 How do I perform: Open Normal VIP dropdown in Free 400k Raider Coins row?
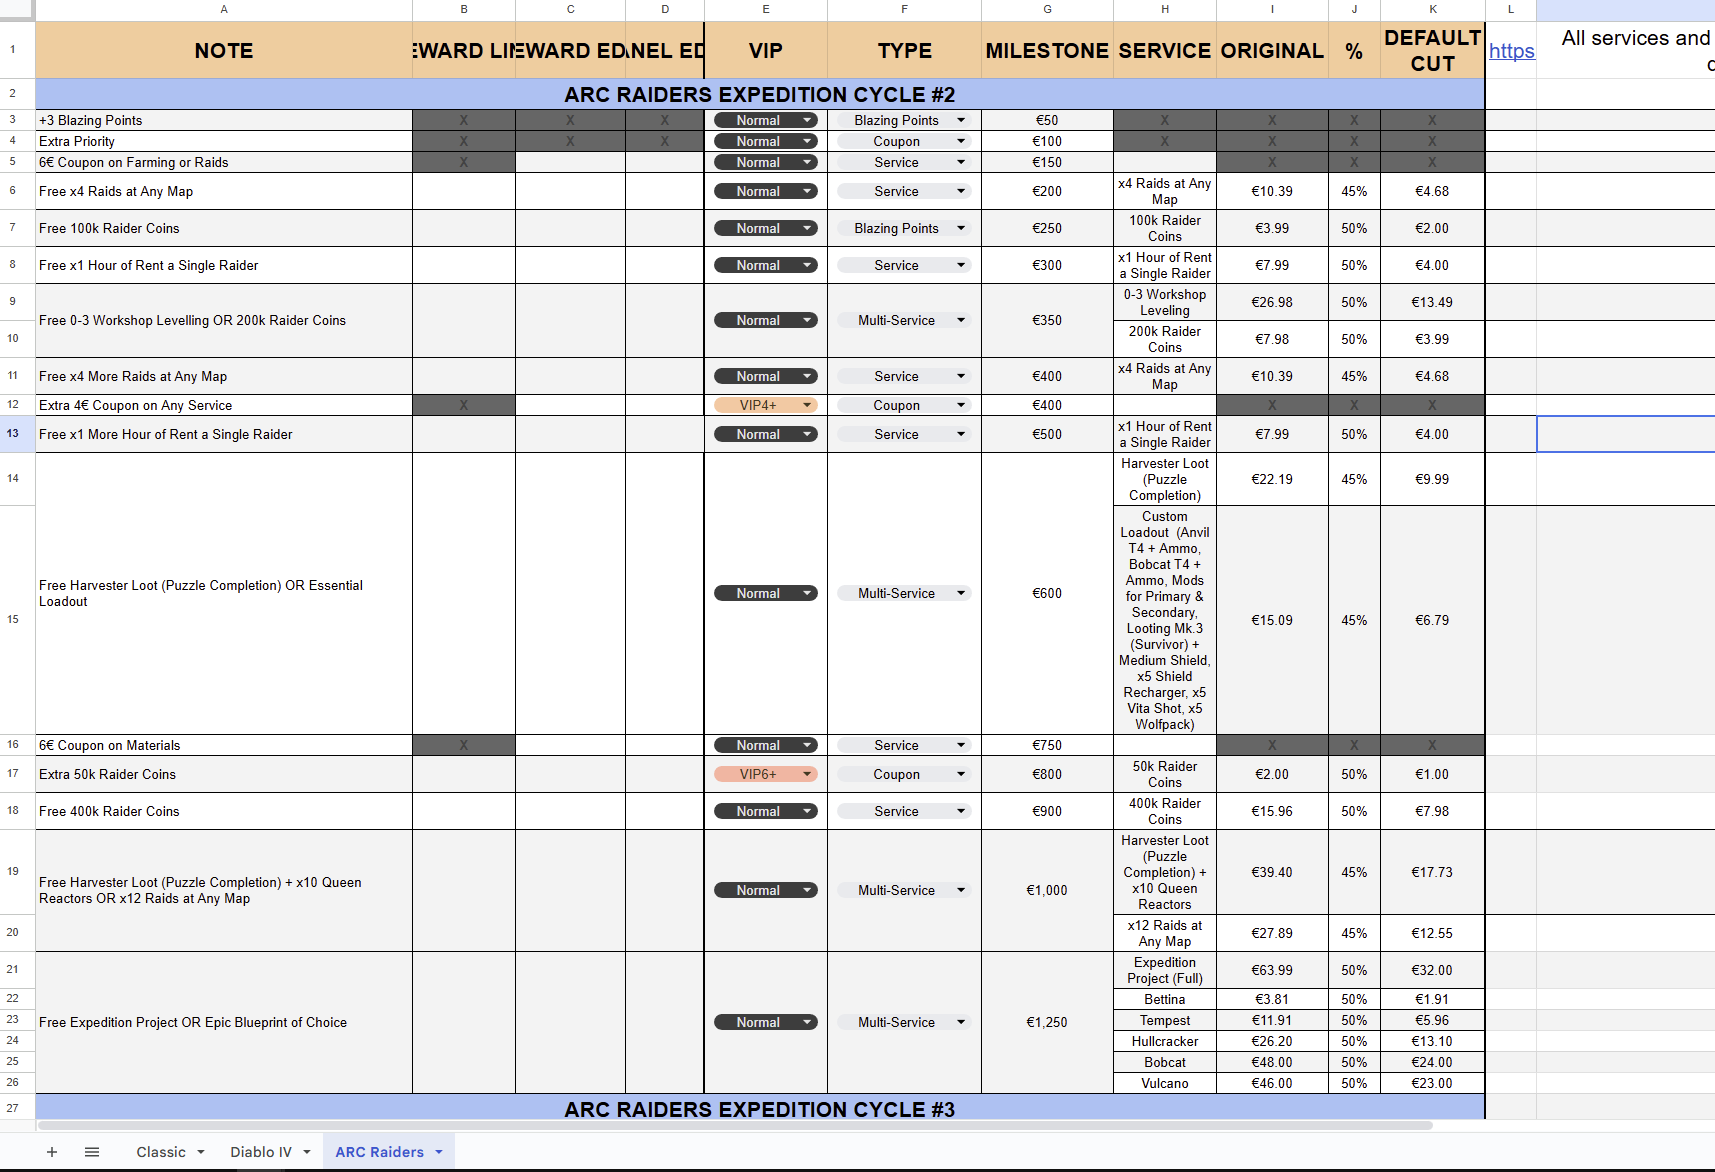(x=766, y=811)
